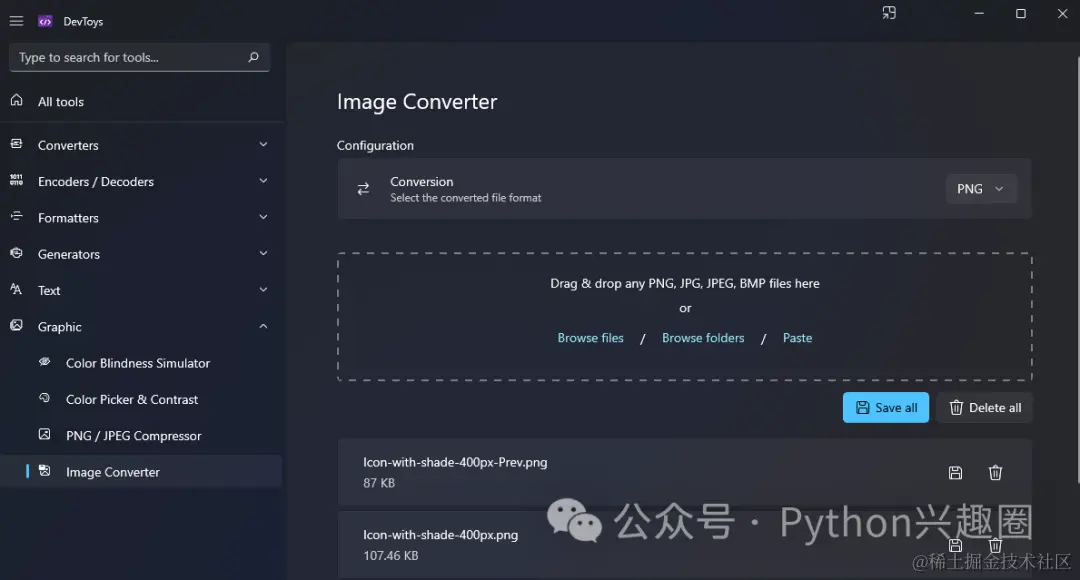Open the hamburger navigation menu
Screen dimensions: 1080x580
(17, 21)
